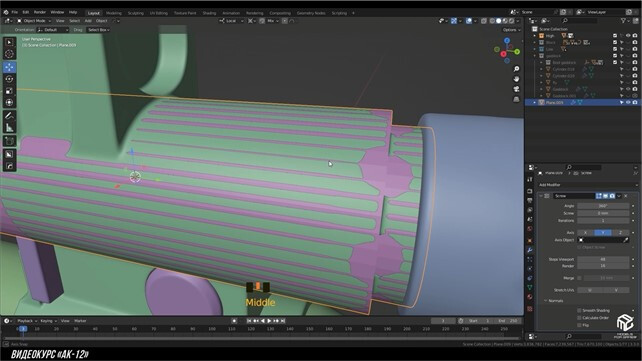Image resolution: width=642 pixels, height=361 pixels.
Task: Switch to the Shading workspace tab
Action: tap(209, 13)
